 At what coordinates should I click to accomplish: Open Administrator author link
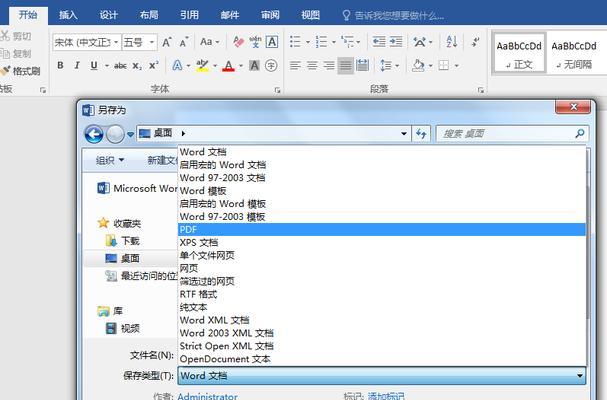207,396
